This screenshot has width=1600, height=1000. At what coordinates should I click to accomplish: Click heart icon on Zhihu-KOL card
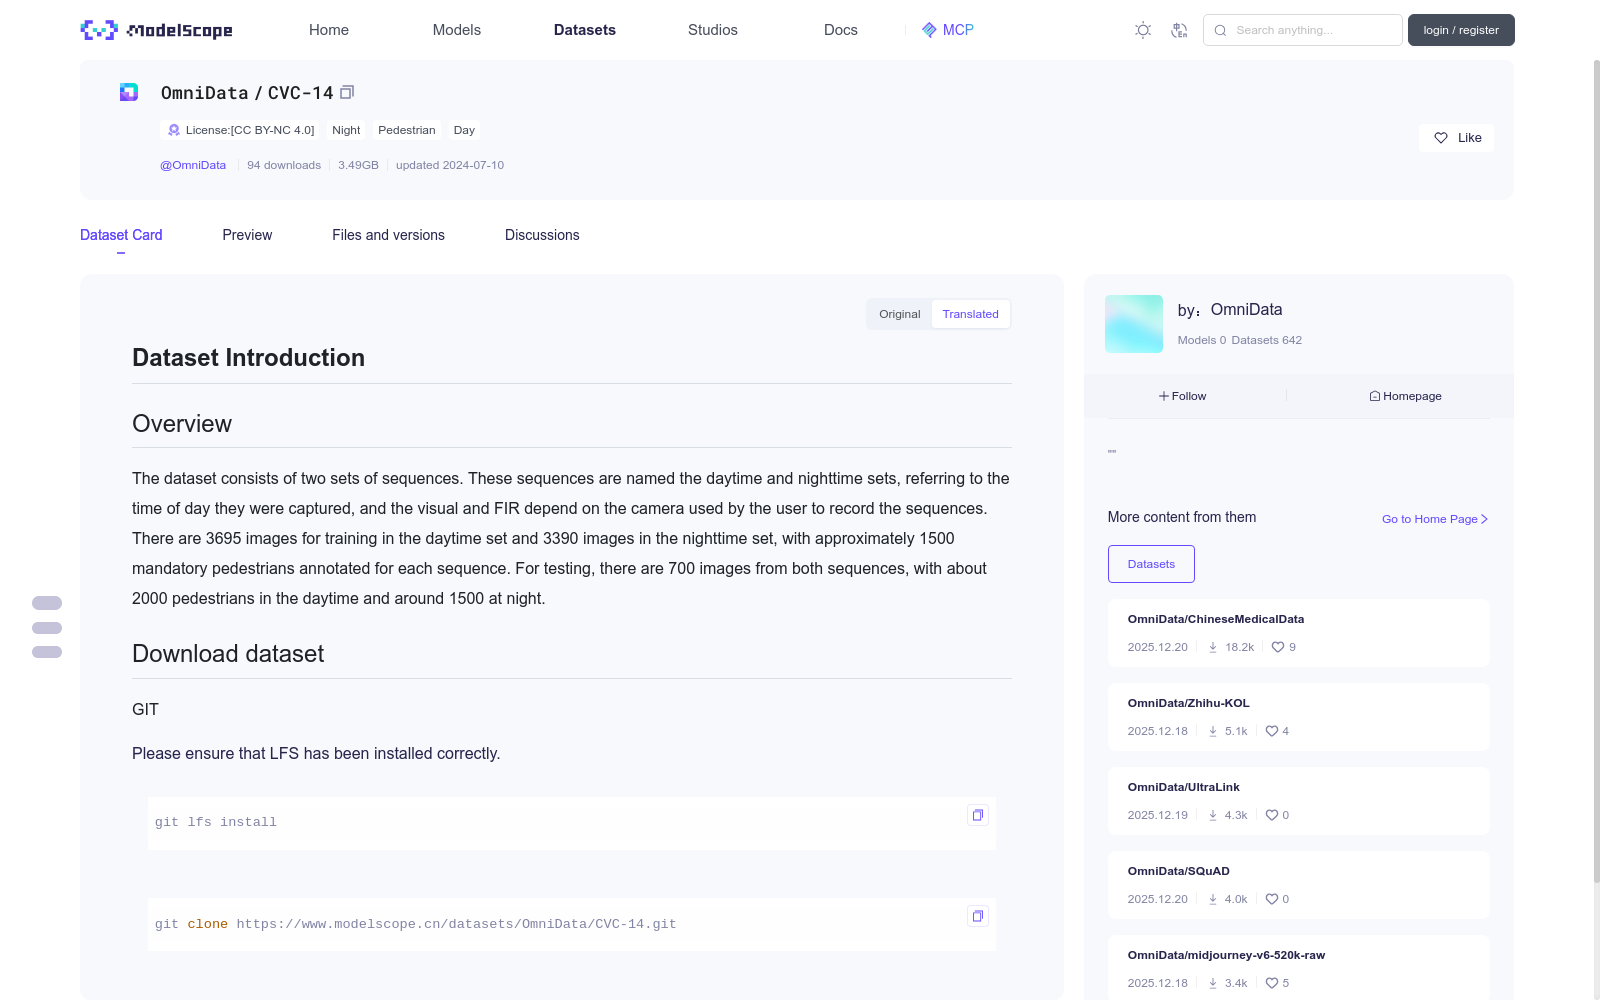coord(1272,731)
